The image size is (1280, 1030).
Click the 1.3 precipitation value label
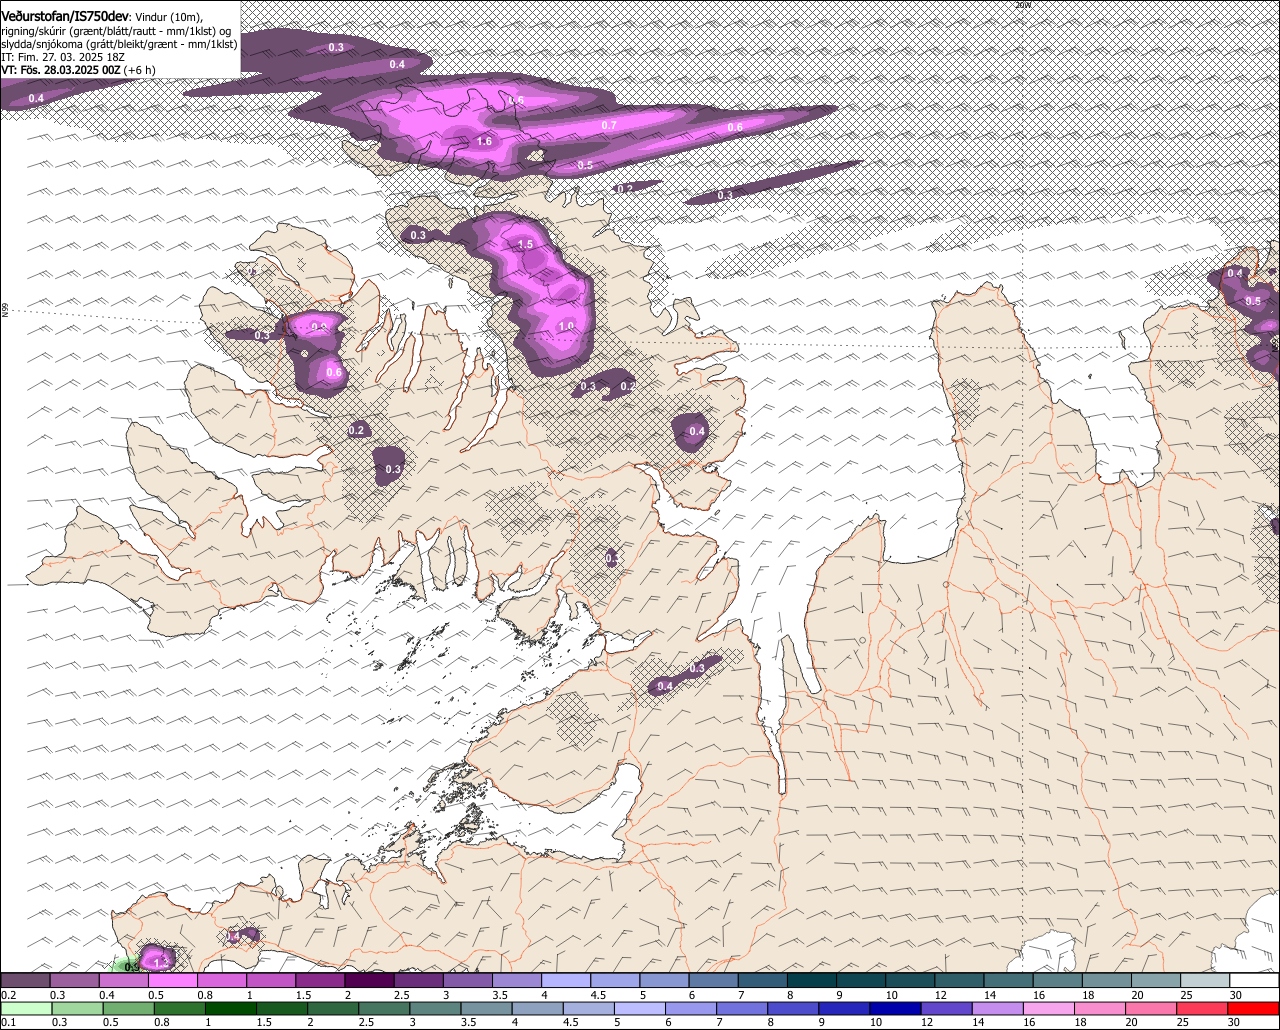pyautogui.click(x=162, y=962)
